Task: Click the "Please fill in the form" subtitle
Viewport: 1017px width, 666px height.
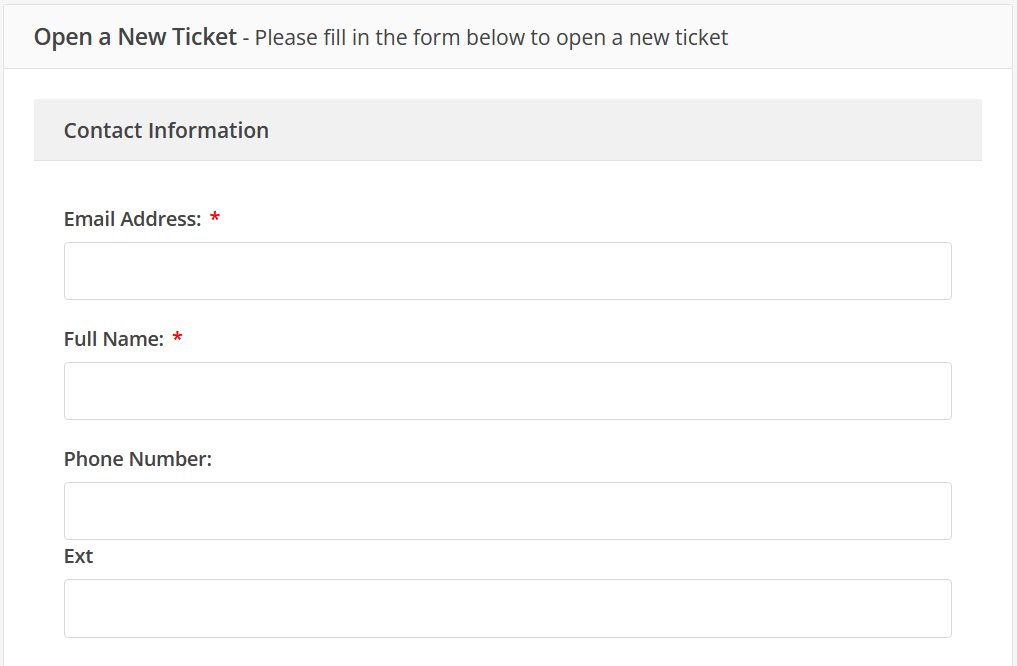Action: [x=491, y=38]
